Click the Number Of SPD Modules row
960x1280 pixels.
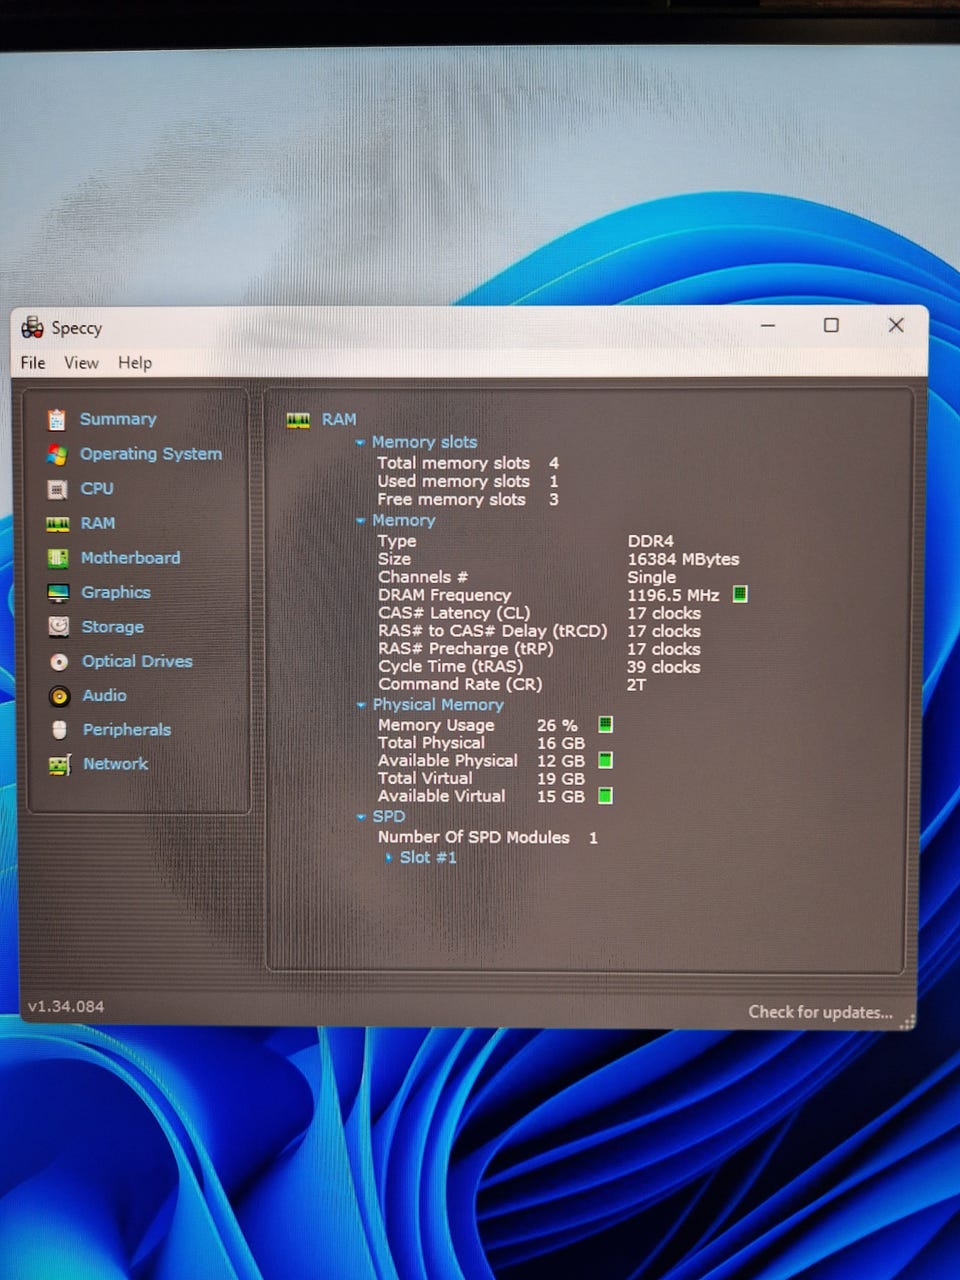pos(488,838)
